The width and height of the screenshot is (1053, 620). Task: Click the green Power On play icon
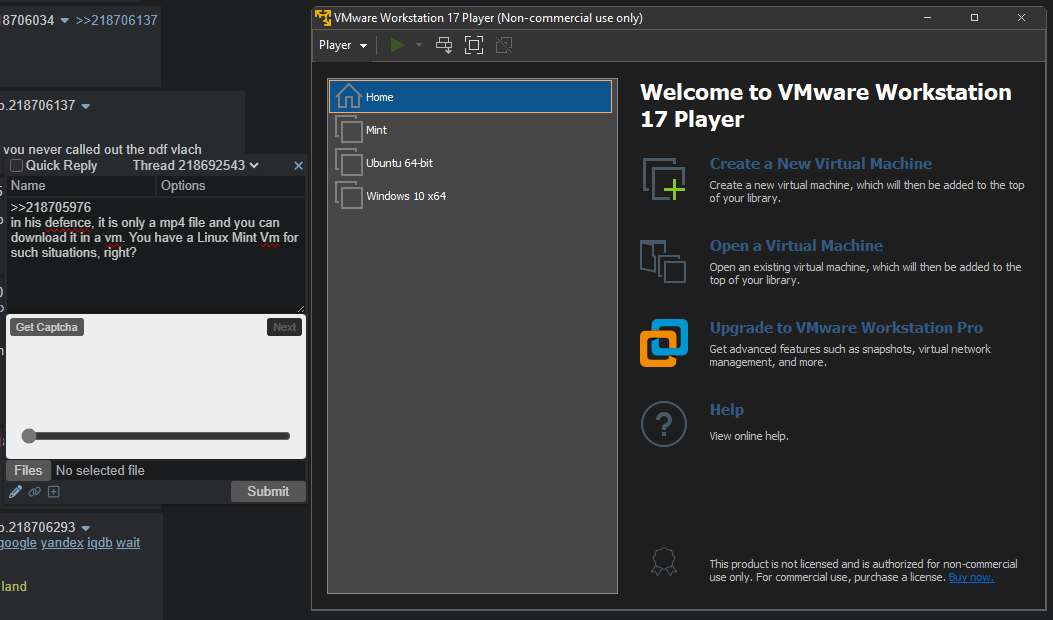pyautogui.click(x=398, y=45)
